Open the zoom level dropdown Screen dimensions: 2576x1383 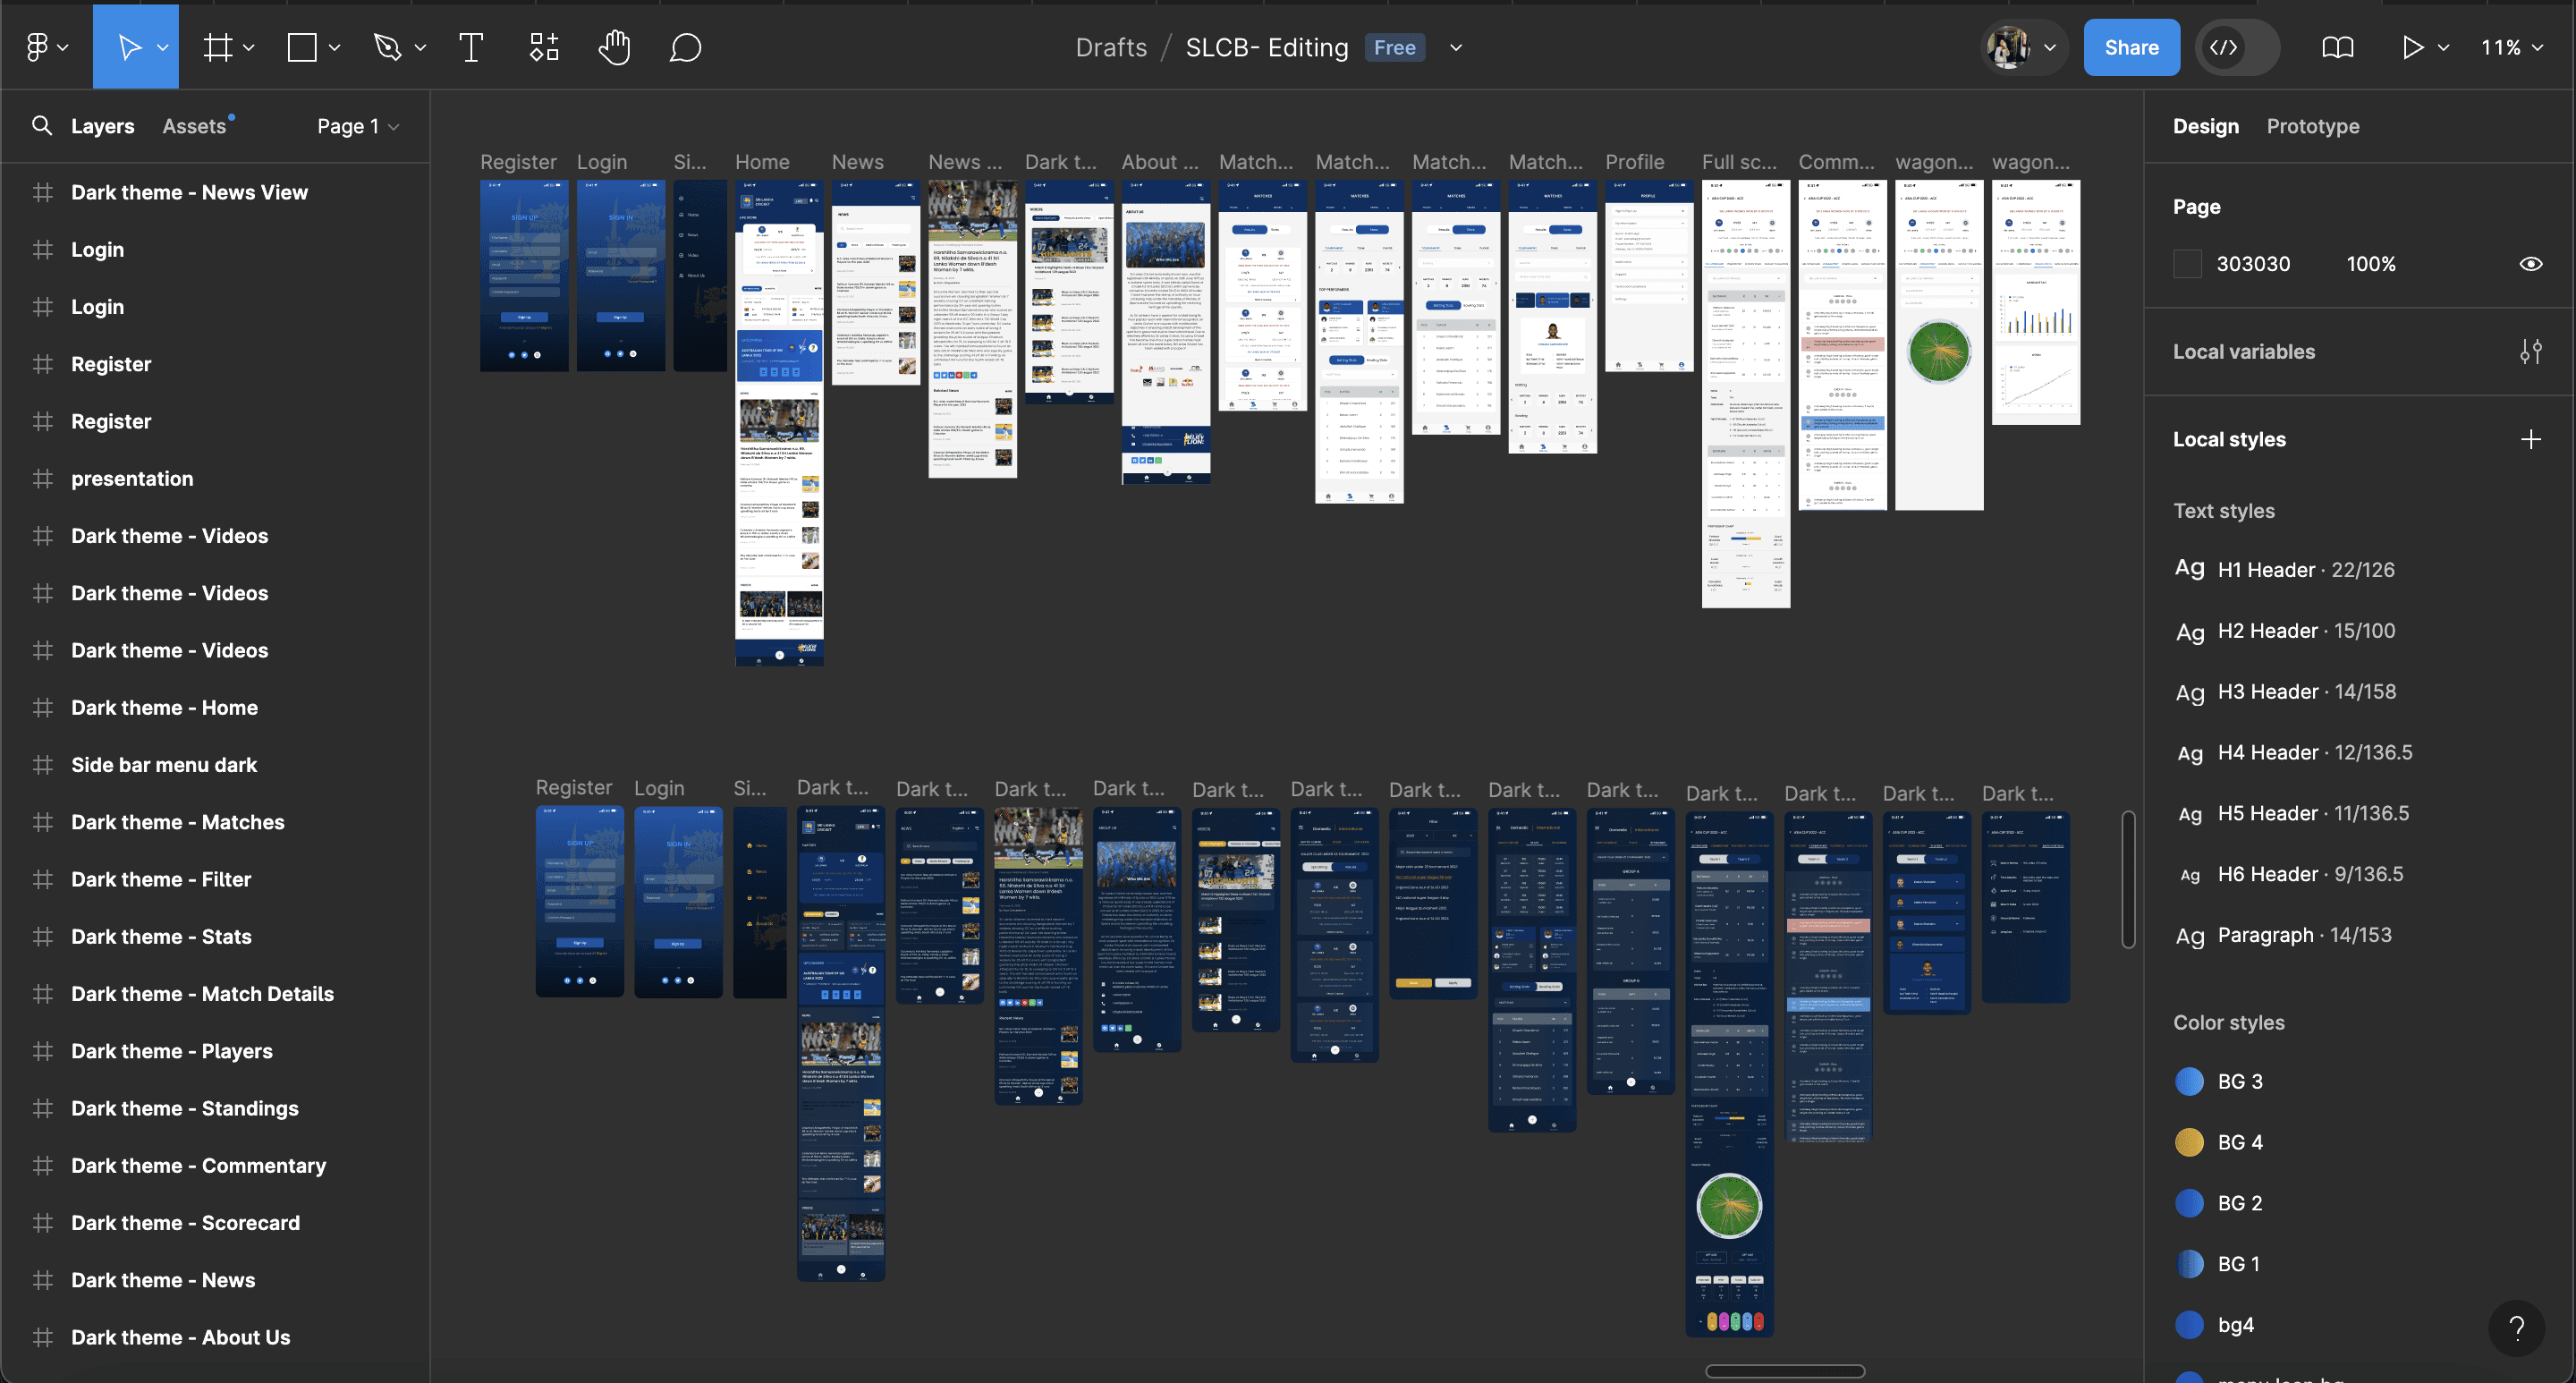pos(2511,47)
